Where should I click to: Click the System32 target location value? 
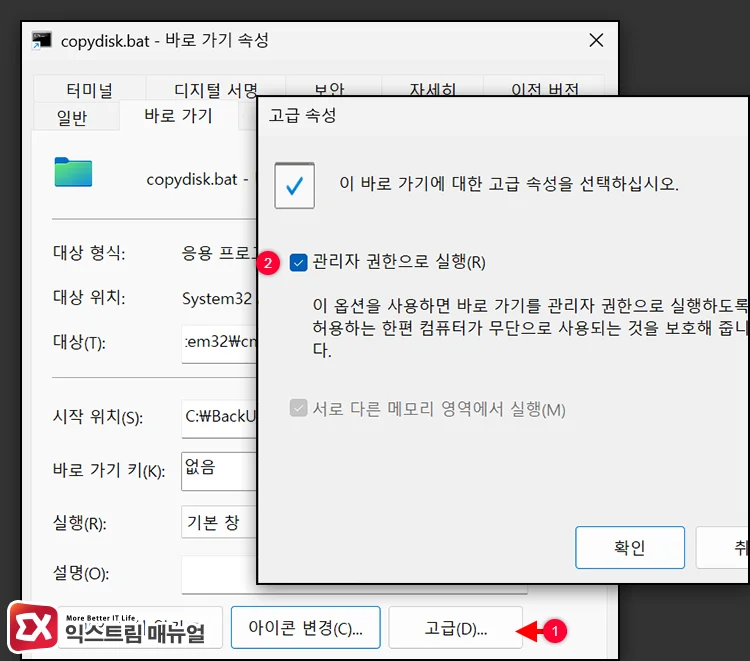[217, 298]
